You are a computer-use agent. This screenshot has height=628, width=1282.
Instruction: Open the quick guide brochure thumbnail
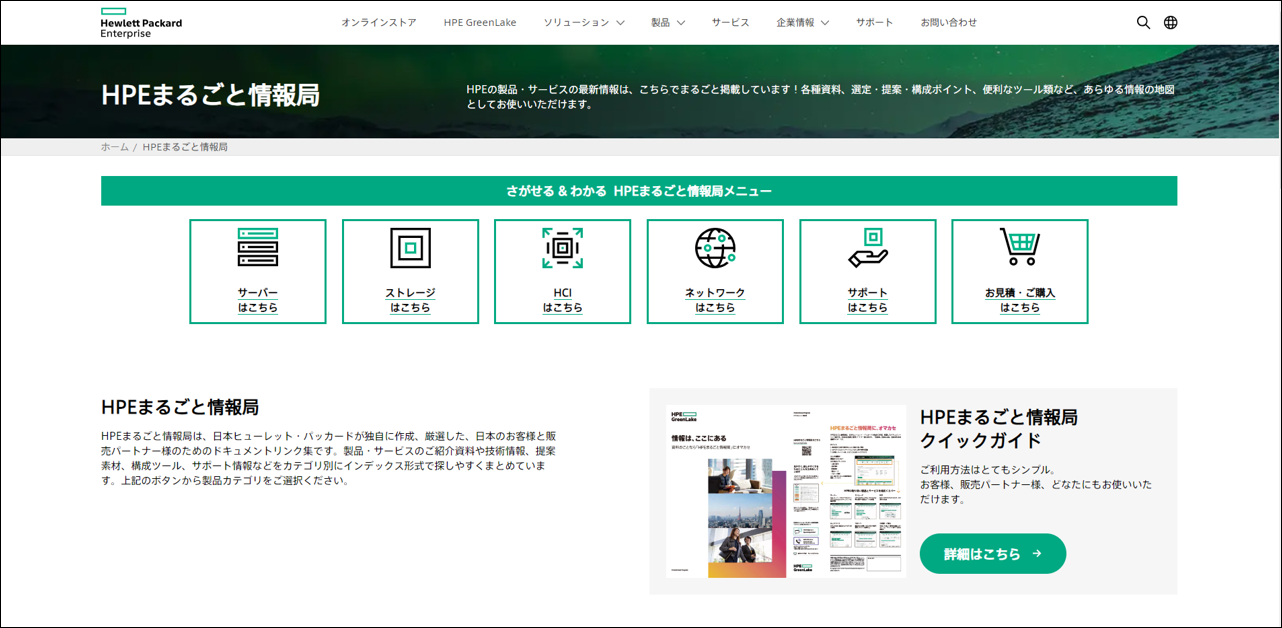tap(786, 491)
